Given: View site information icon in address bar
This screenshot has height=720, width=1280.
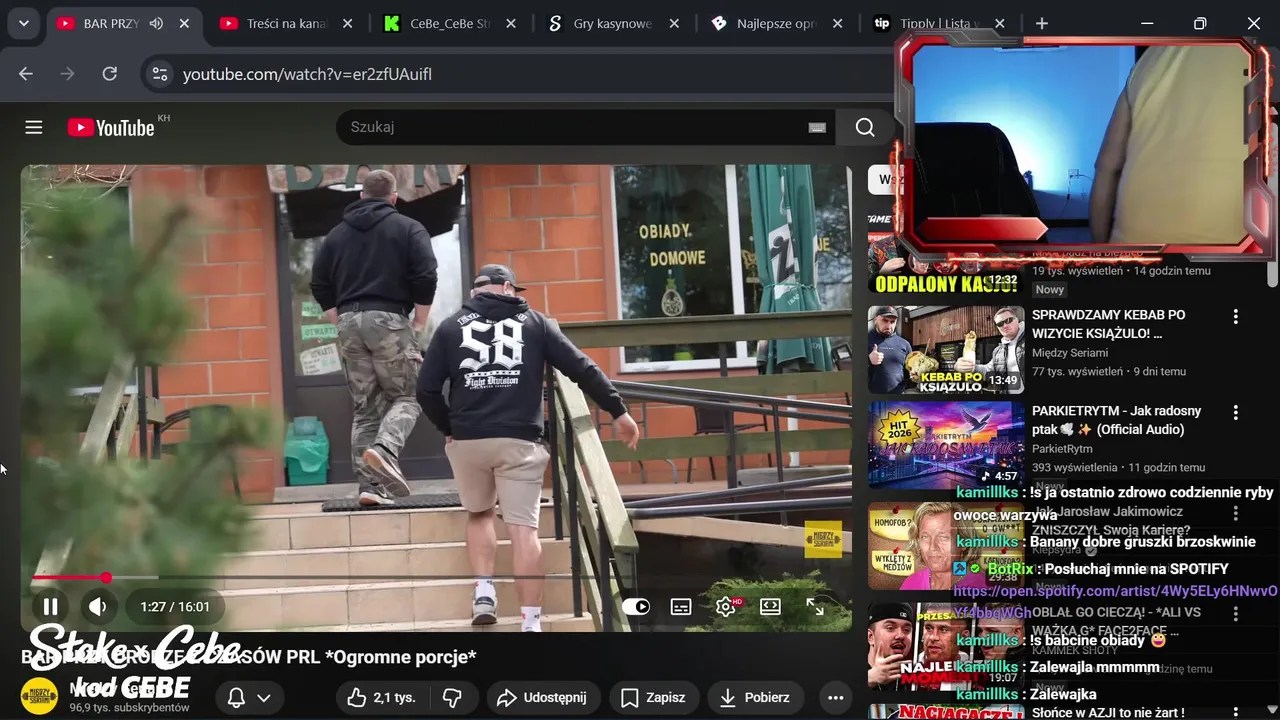Looking at the screenshot, I should [158, 74].
